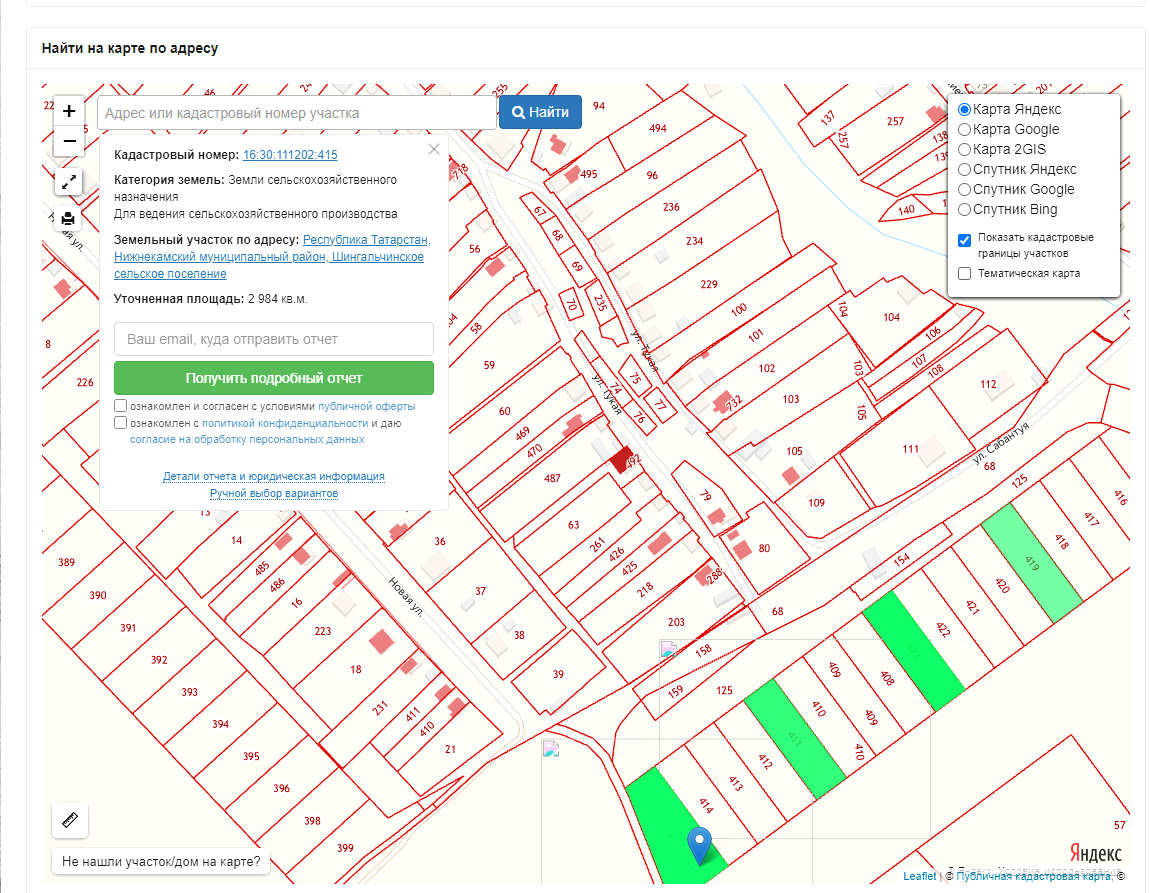
Task: Expand Детали отчета и юридическая информация
Action: [274, 477]
